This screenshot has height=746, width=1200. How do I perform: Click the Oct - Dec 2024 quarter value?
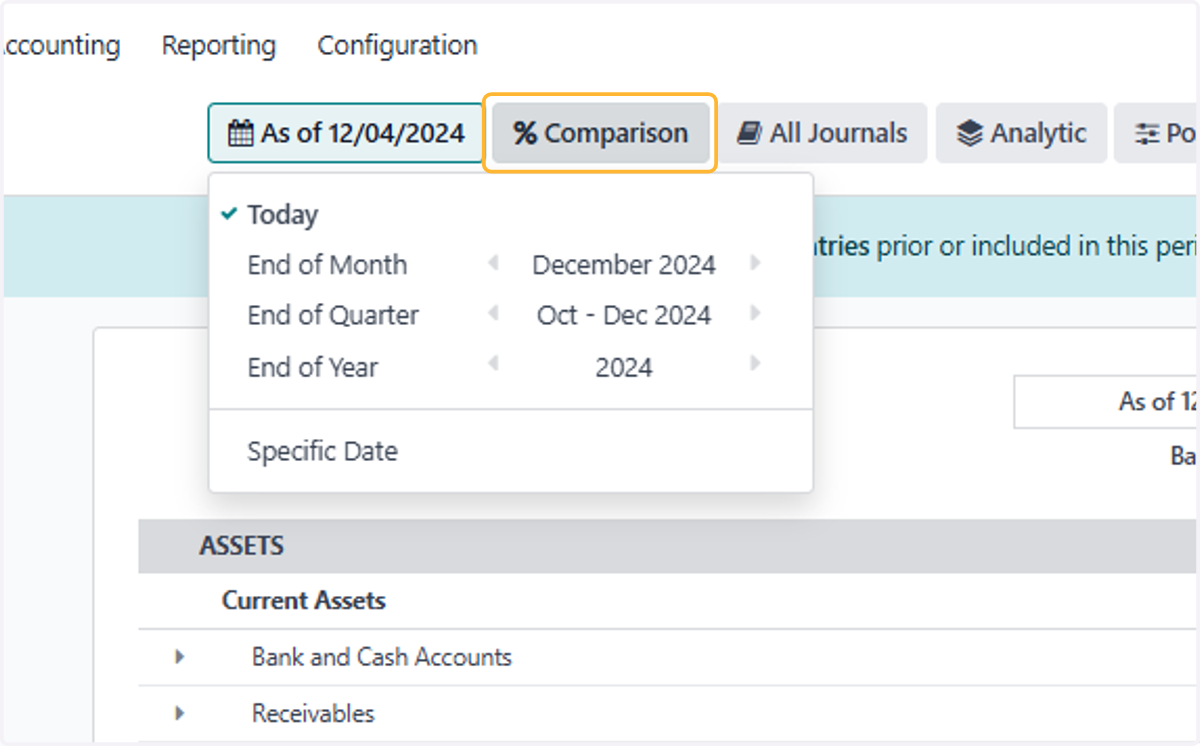coord(624,315)
